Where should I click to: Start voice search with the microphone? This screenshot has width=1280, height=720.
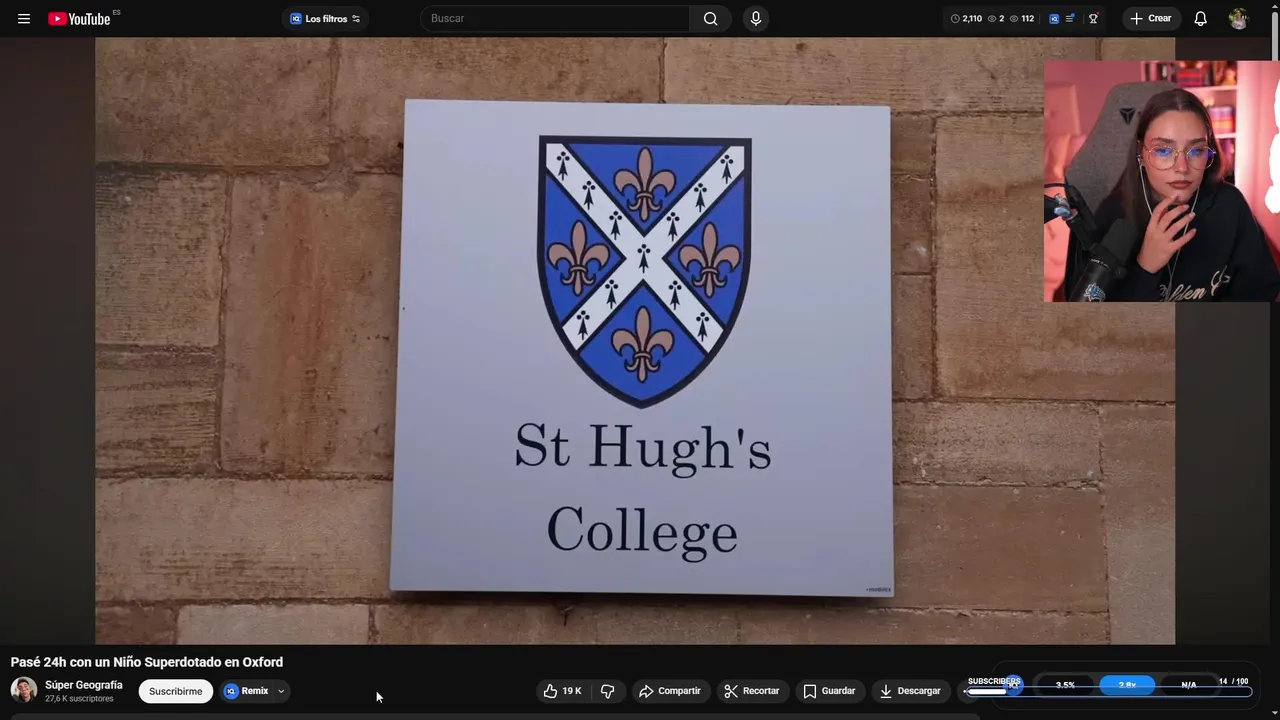coord(756,18)
